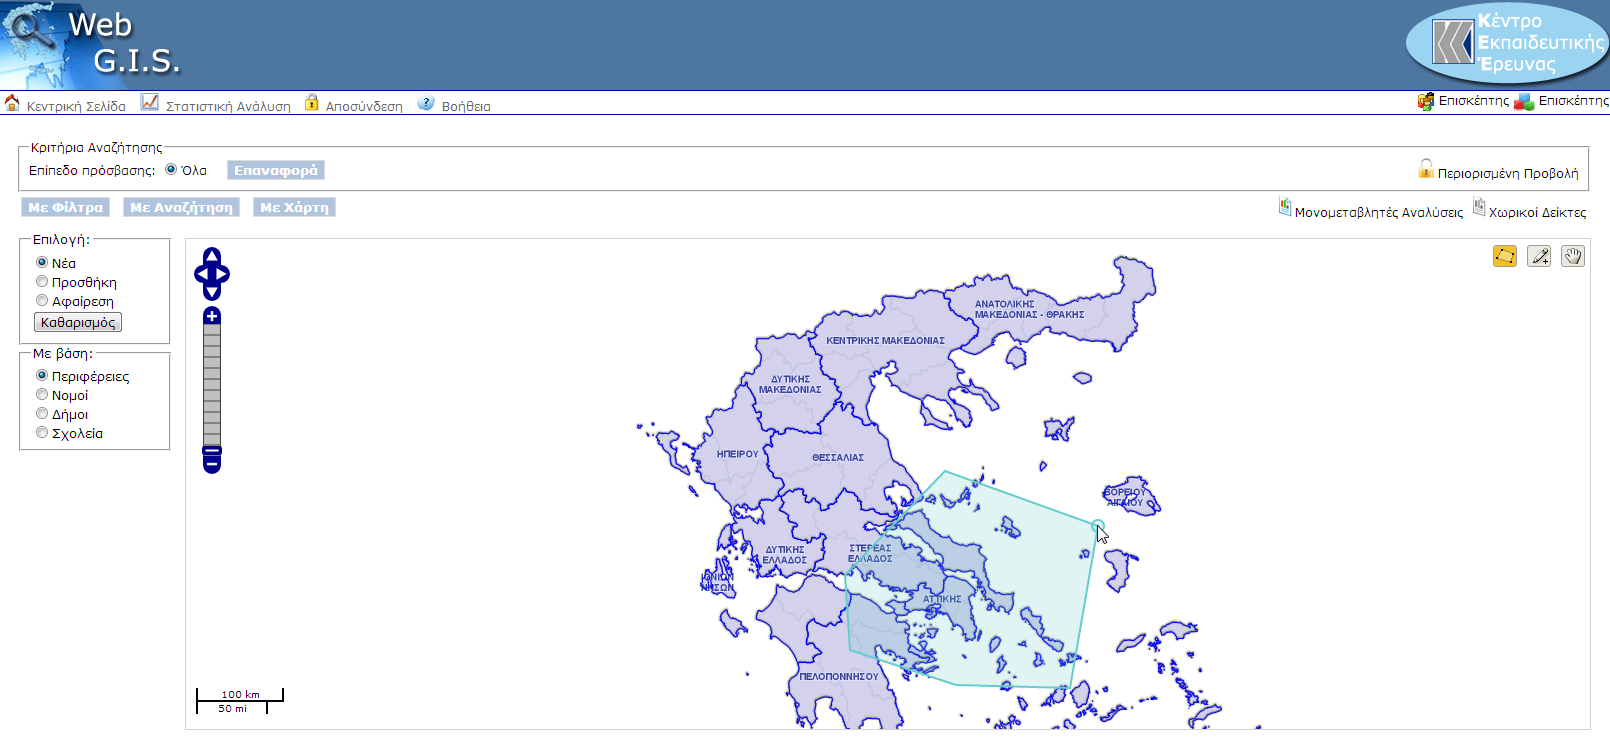The height and width of the screenshot is (743, 1610).
Task: Select the Όλα access level radio
Action: pyautogui.click(x=171, y=169)
